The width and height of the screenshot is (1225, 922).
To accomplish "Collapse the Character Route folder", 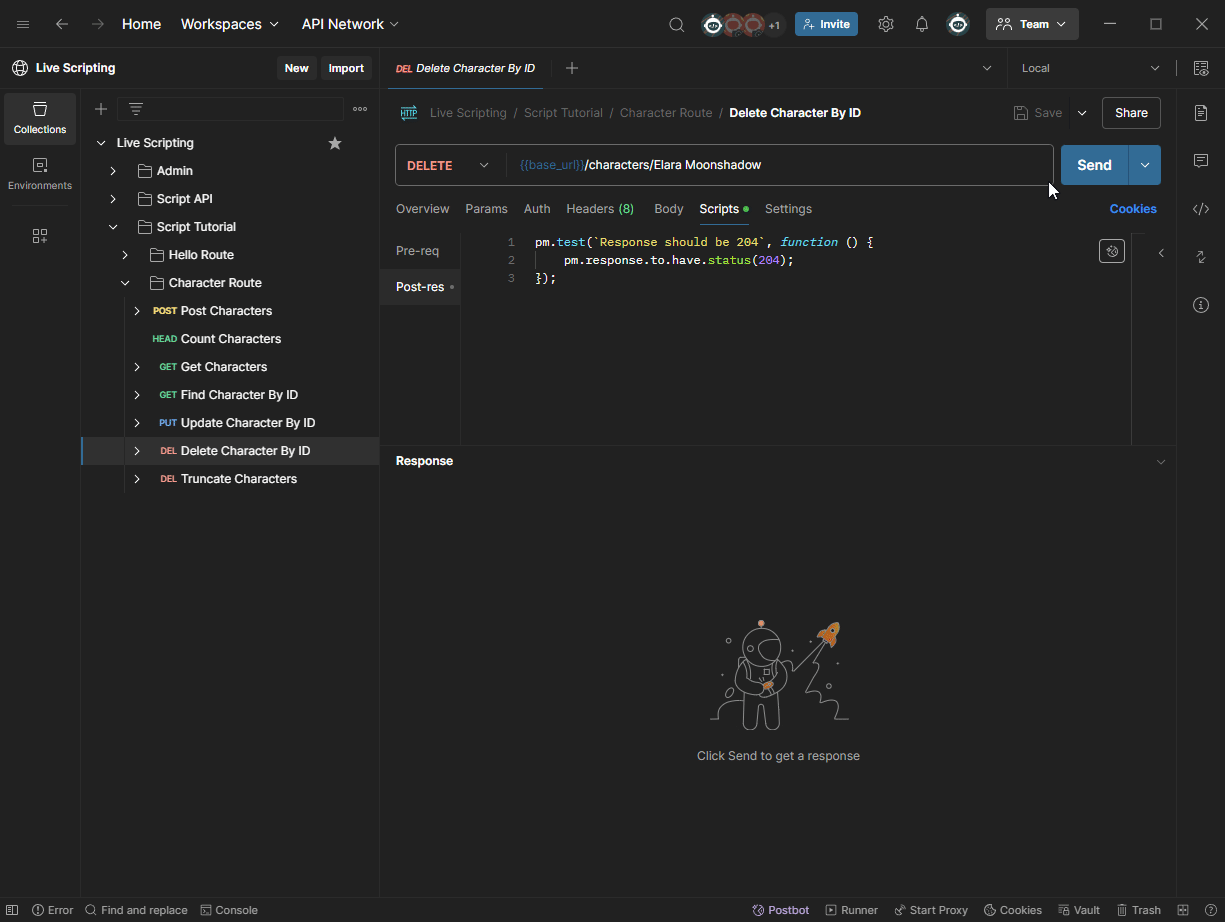I will [125, 283].
